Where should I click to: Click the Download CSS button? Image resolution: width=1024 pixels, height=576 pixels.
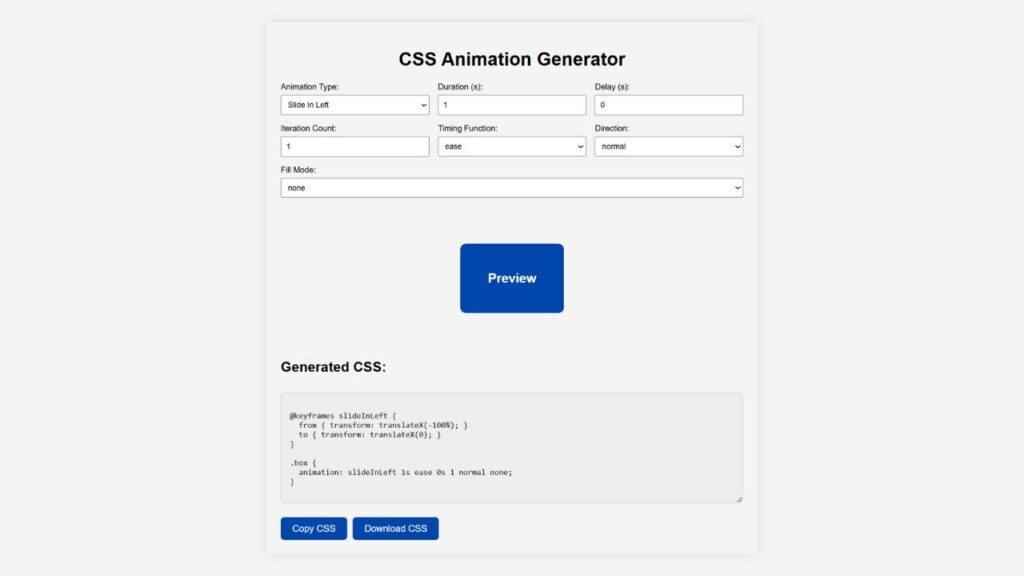coord(395,528)
